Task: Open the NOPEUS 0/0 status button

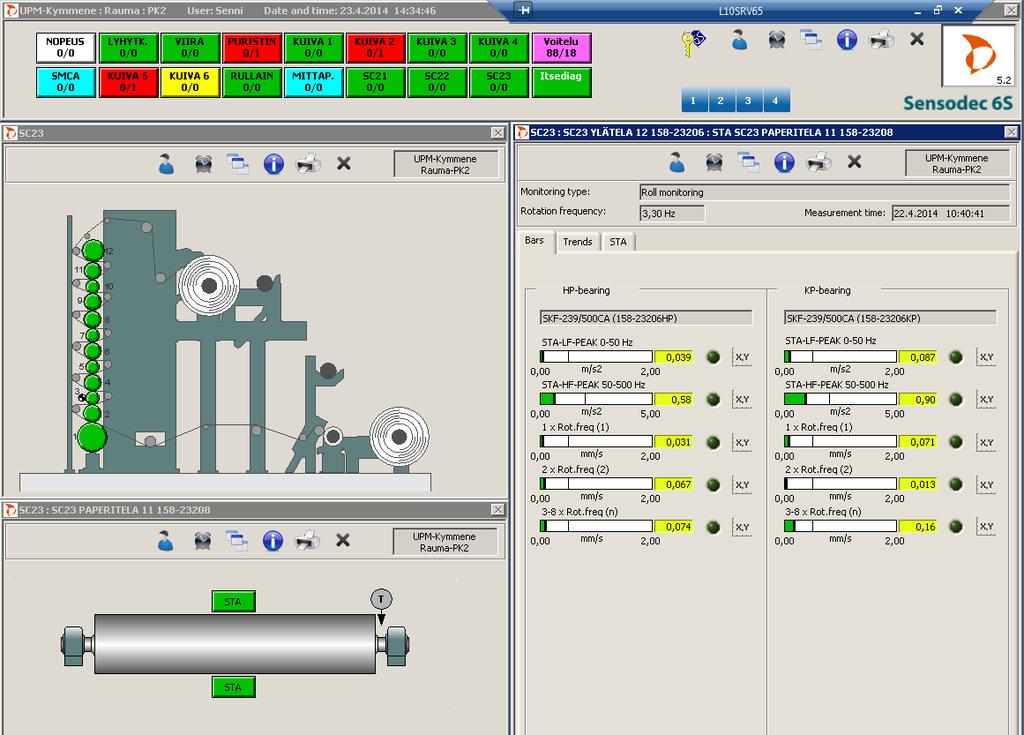Action: (65, 47)
